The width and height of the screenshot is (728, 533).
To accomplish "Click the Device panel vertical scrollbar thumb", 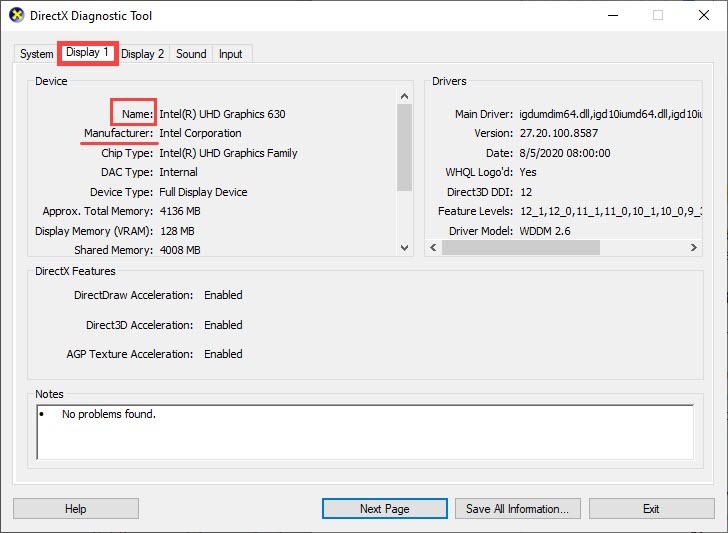I will point(404,146).
